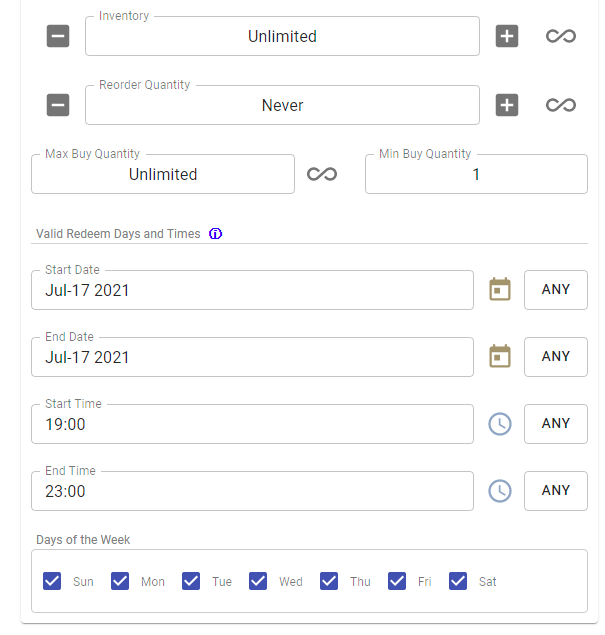Click infinity icon beside Reorder Quantity
The image size is (605, 635).
pyautogui.click(x=561, y=105)
